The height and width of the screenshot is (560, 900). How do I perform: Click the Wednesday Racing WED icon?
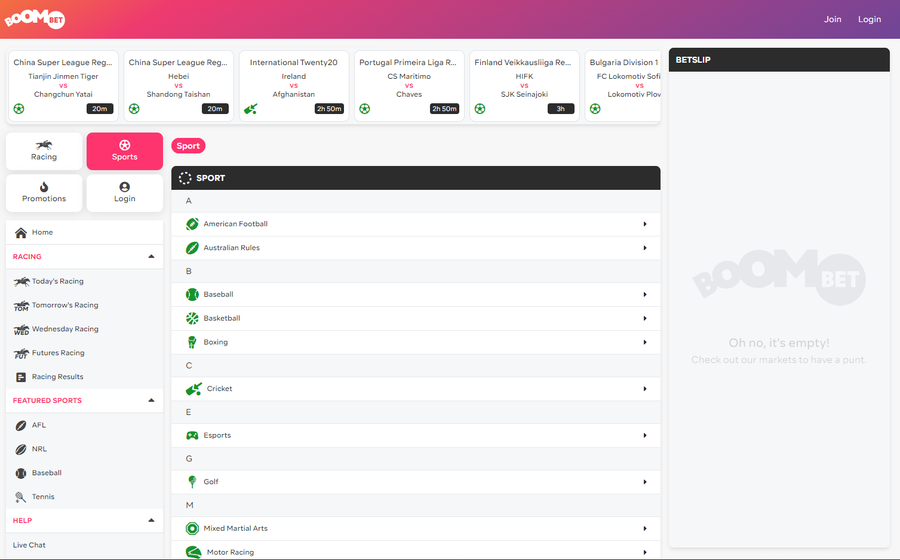pyautogui.click(x=21, y=329)
